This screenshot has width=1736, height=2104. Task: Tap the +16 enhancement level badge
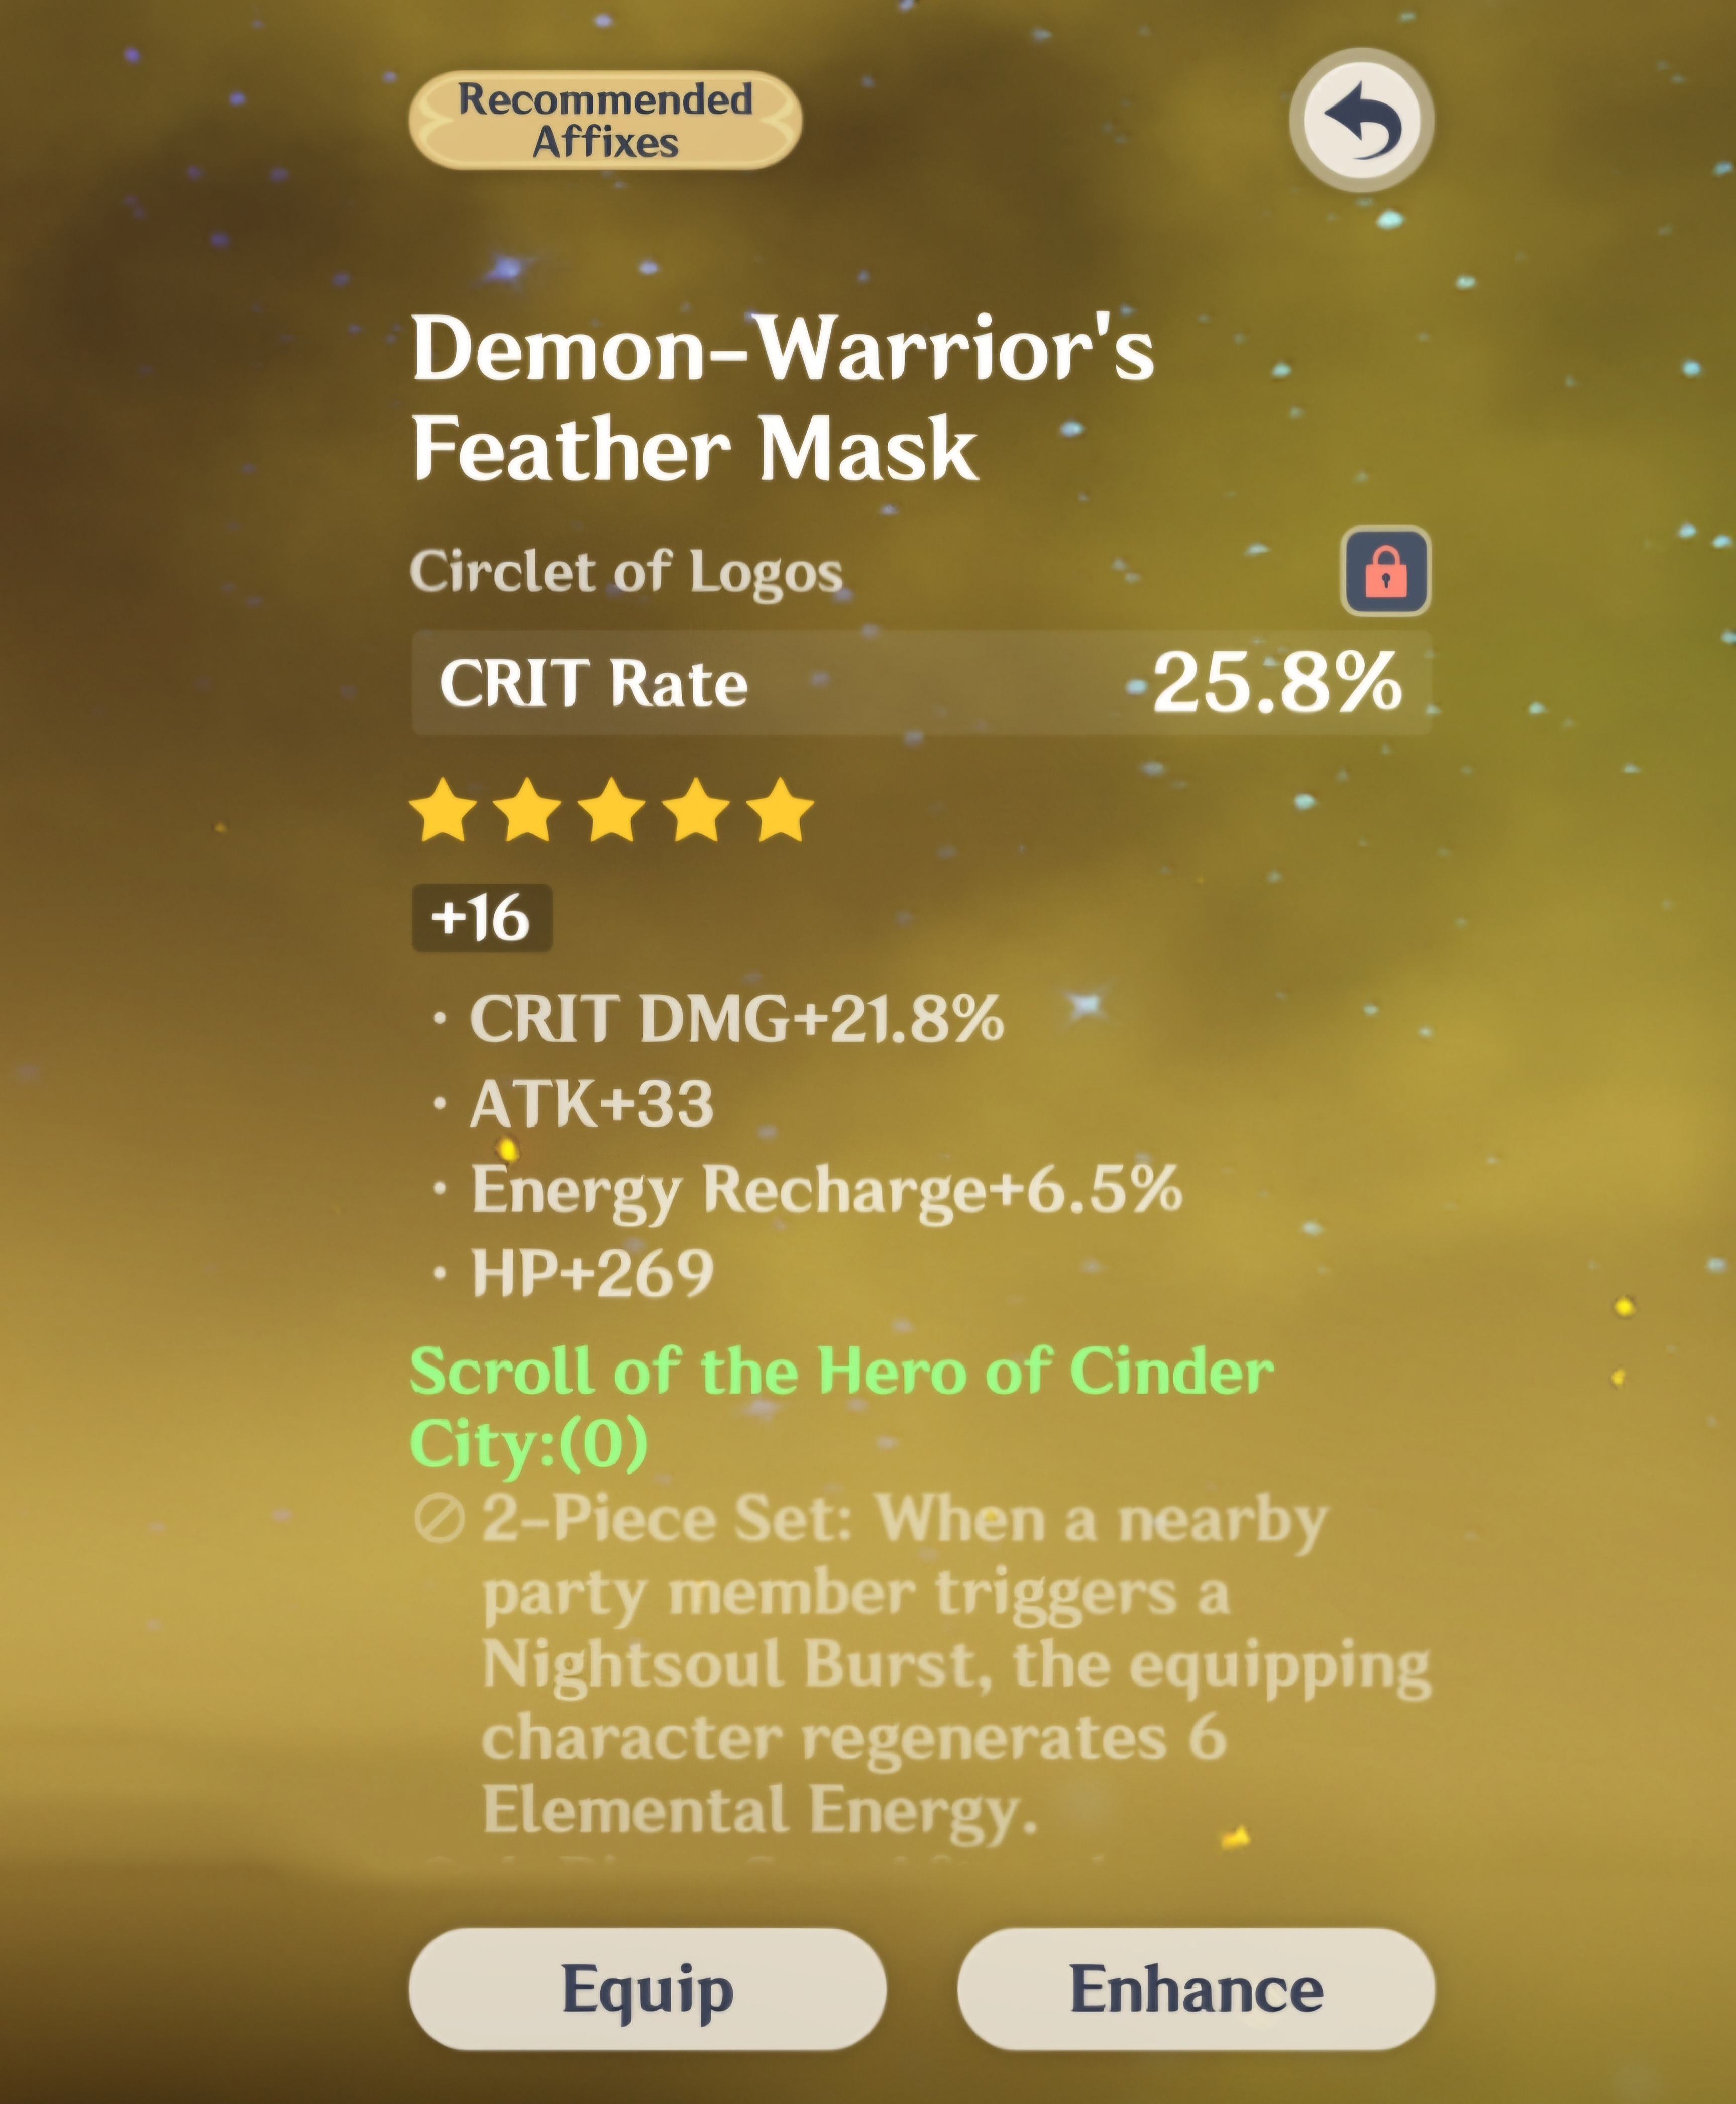point(482,918)
